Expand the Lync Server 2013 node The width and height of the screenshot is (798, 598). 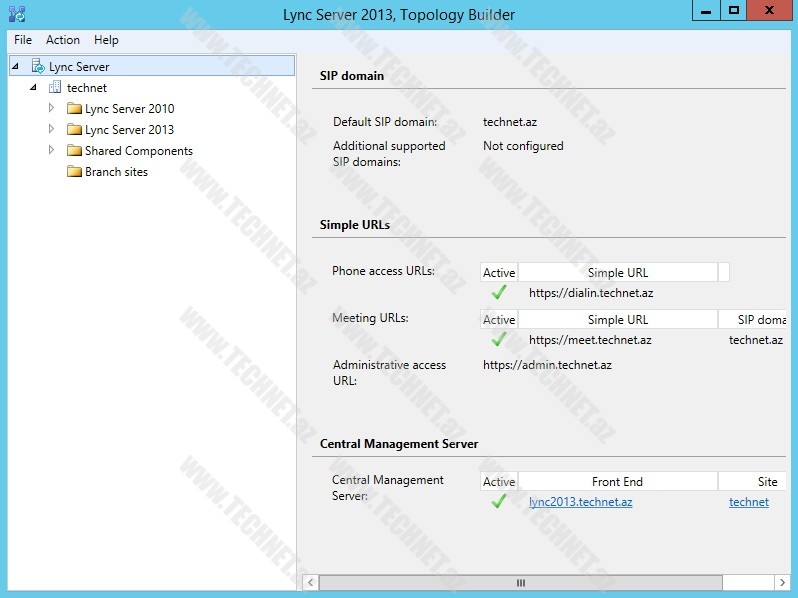(x=51, y=129)
